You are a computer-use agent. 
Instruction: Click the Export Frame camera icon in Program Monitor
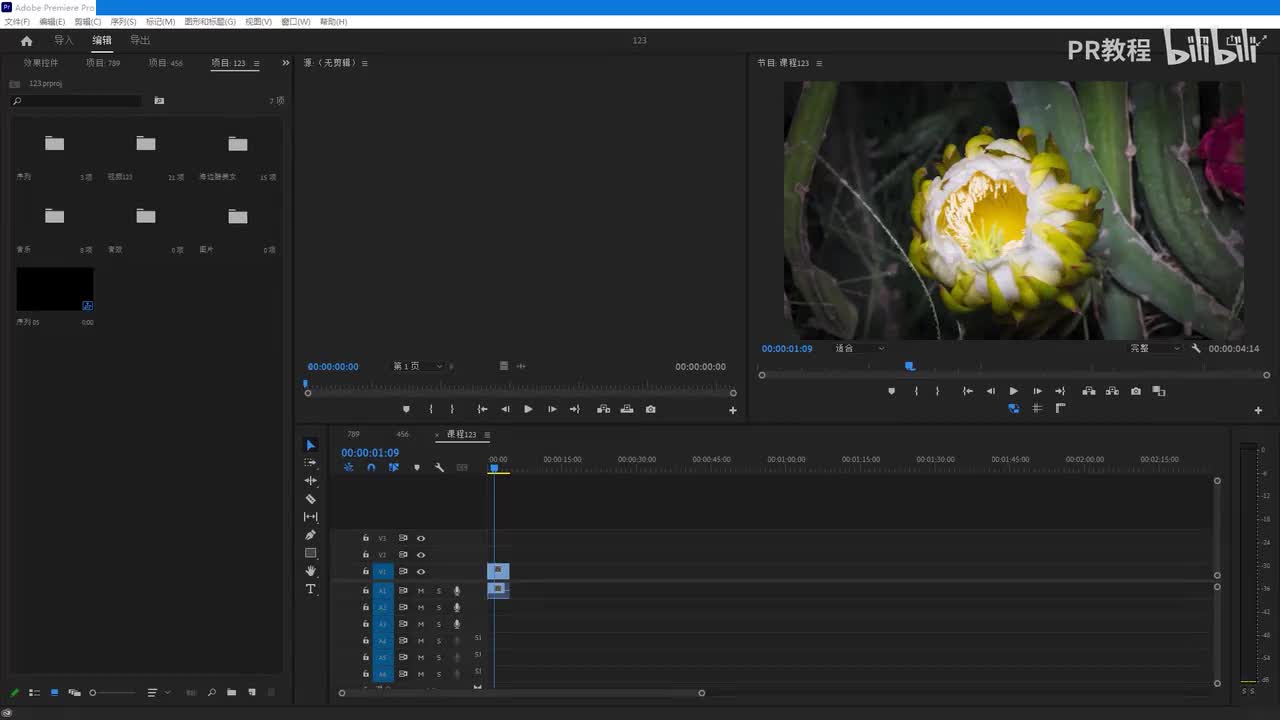pyautogui.click(x=1135, y=391)
